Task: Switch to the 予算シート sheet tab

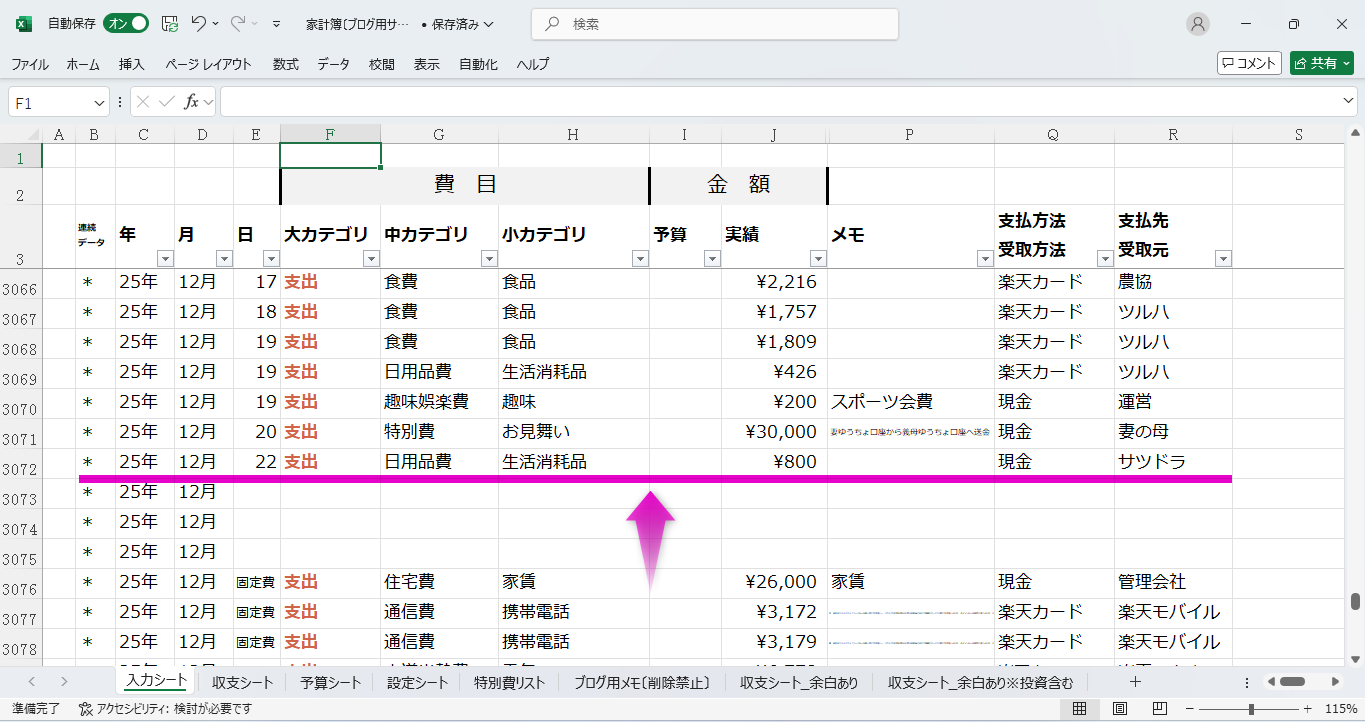Action: 330,683
